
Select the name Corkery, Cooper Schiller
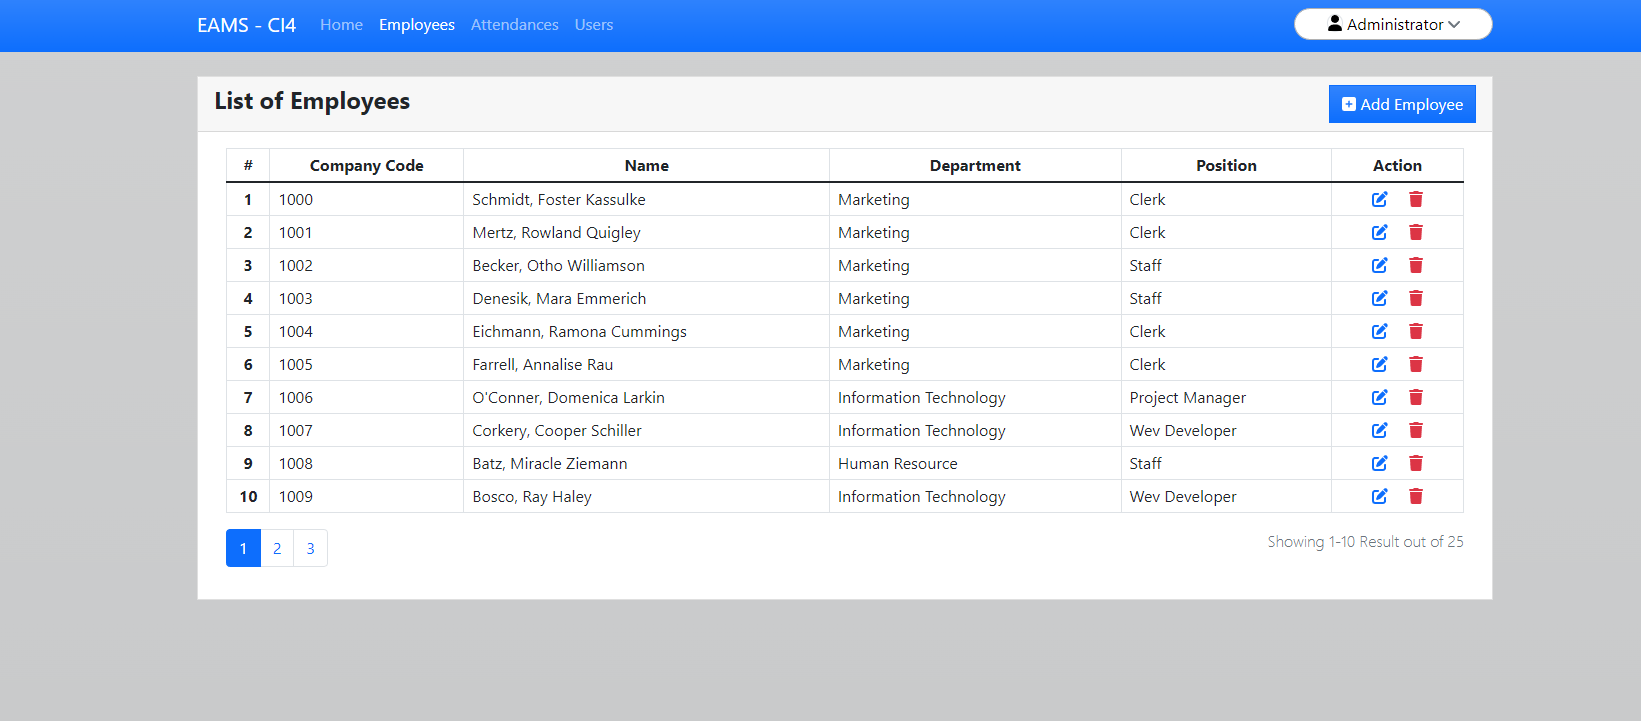[x=557, y=431]
